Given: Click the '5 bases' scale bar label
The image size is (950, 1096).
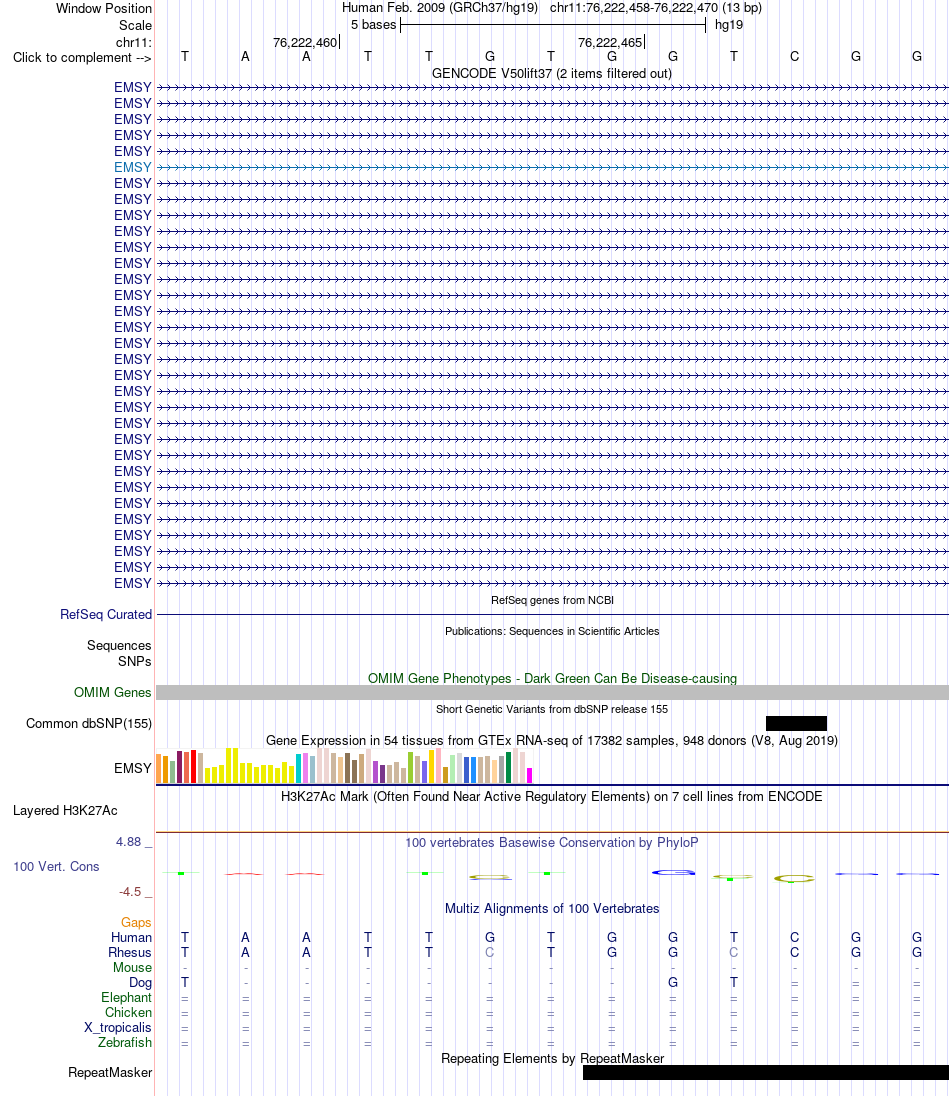Looking at the screenshot, I should pos(373,25).
